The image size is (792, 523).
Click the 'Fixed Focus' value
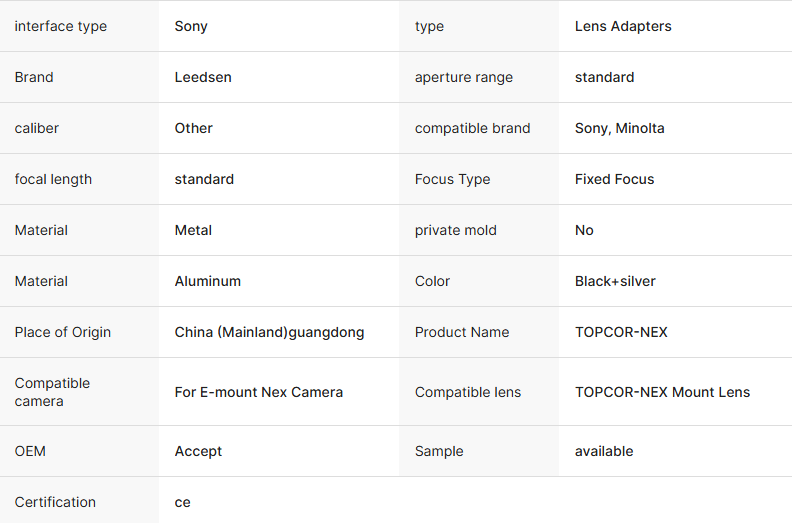pos(615,179)
